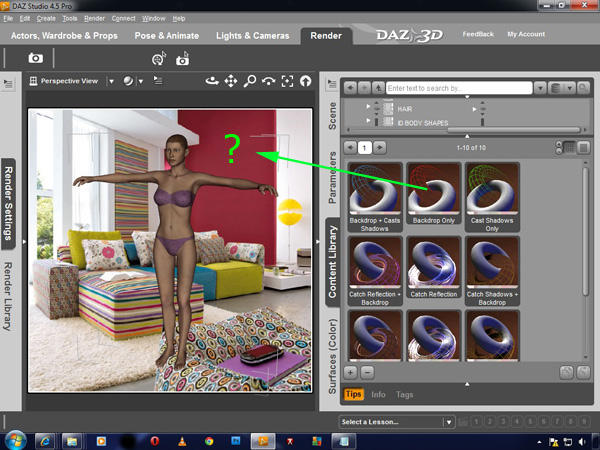The width and height of the screenshot is (600, 450).
Task: Select the Tips tab button
Action: 353,394
